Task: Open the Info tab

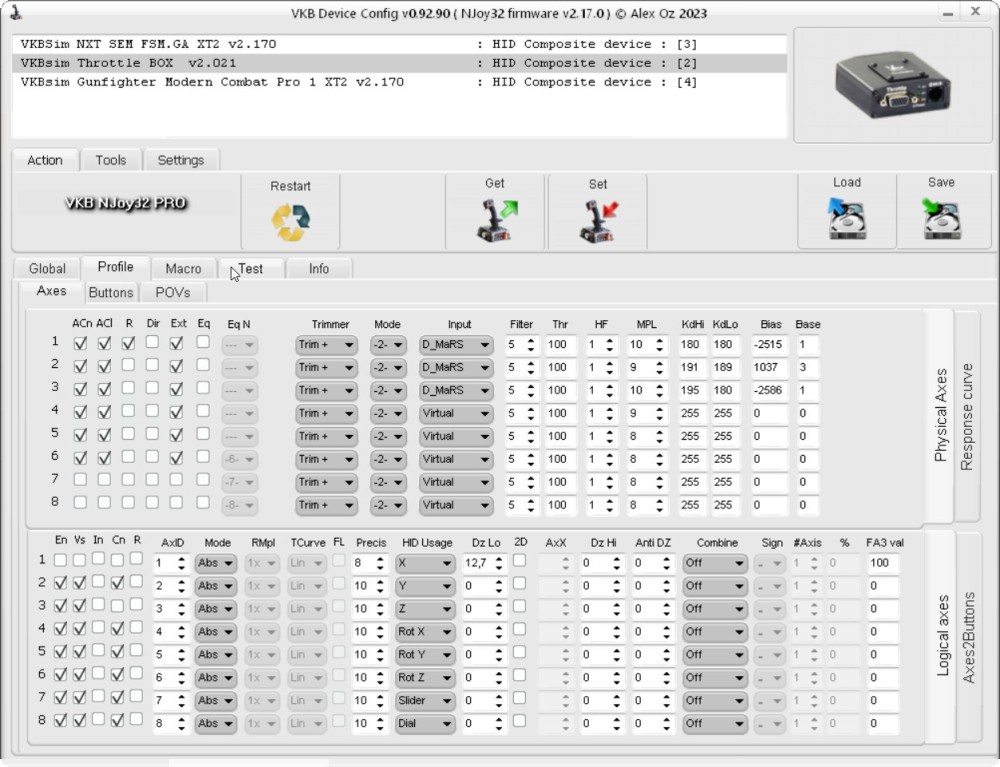Action: coord(319,269)
